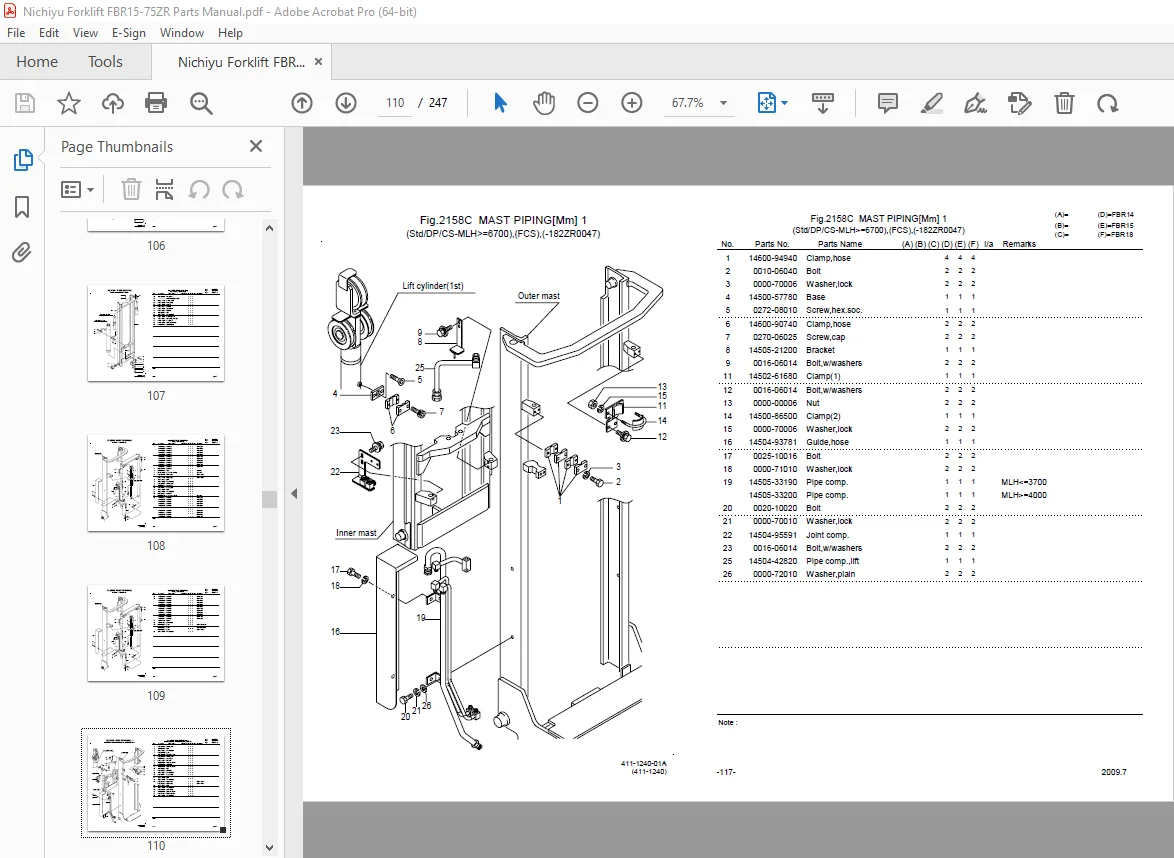Open the Window menu
Screen dimensions: 1174x858
point(182,33)
